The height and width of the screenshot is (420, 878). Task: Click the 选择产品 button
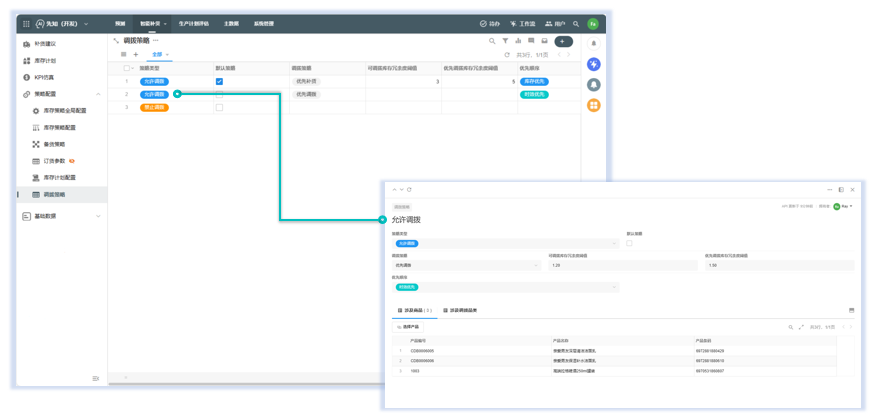[x=408, y=327]
